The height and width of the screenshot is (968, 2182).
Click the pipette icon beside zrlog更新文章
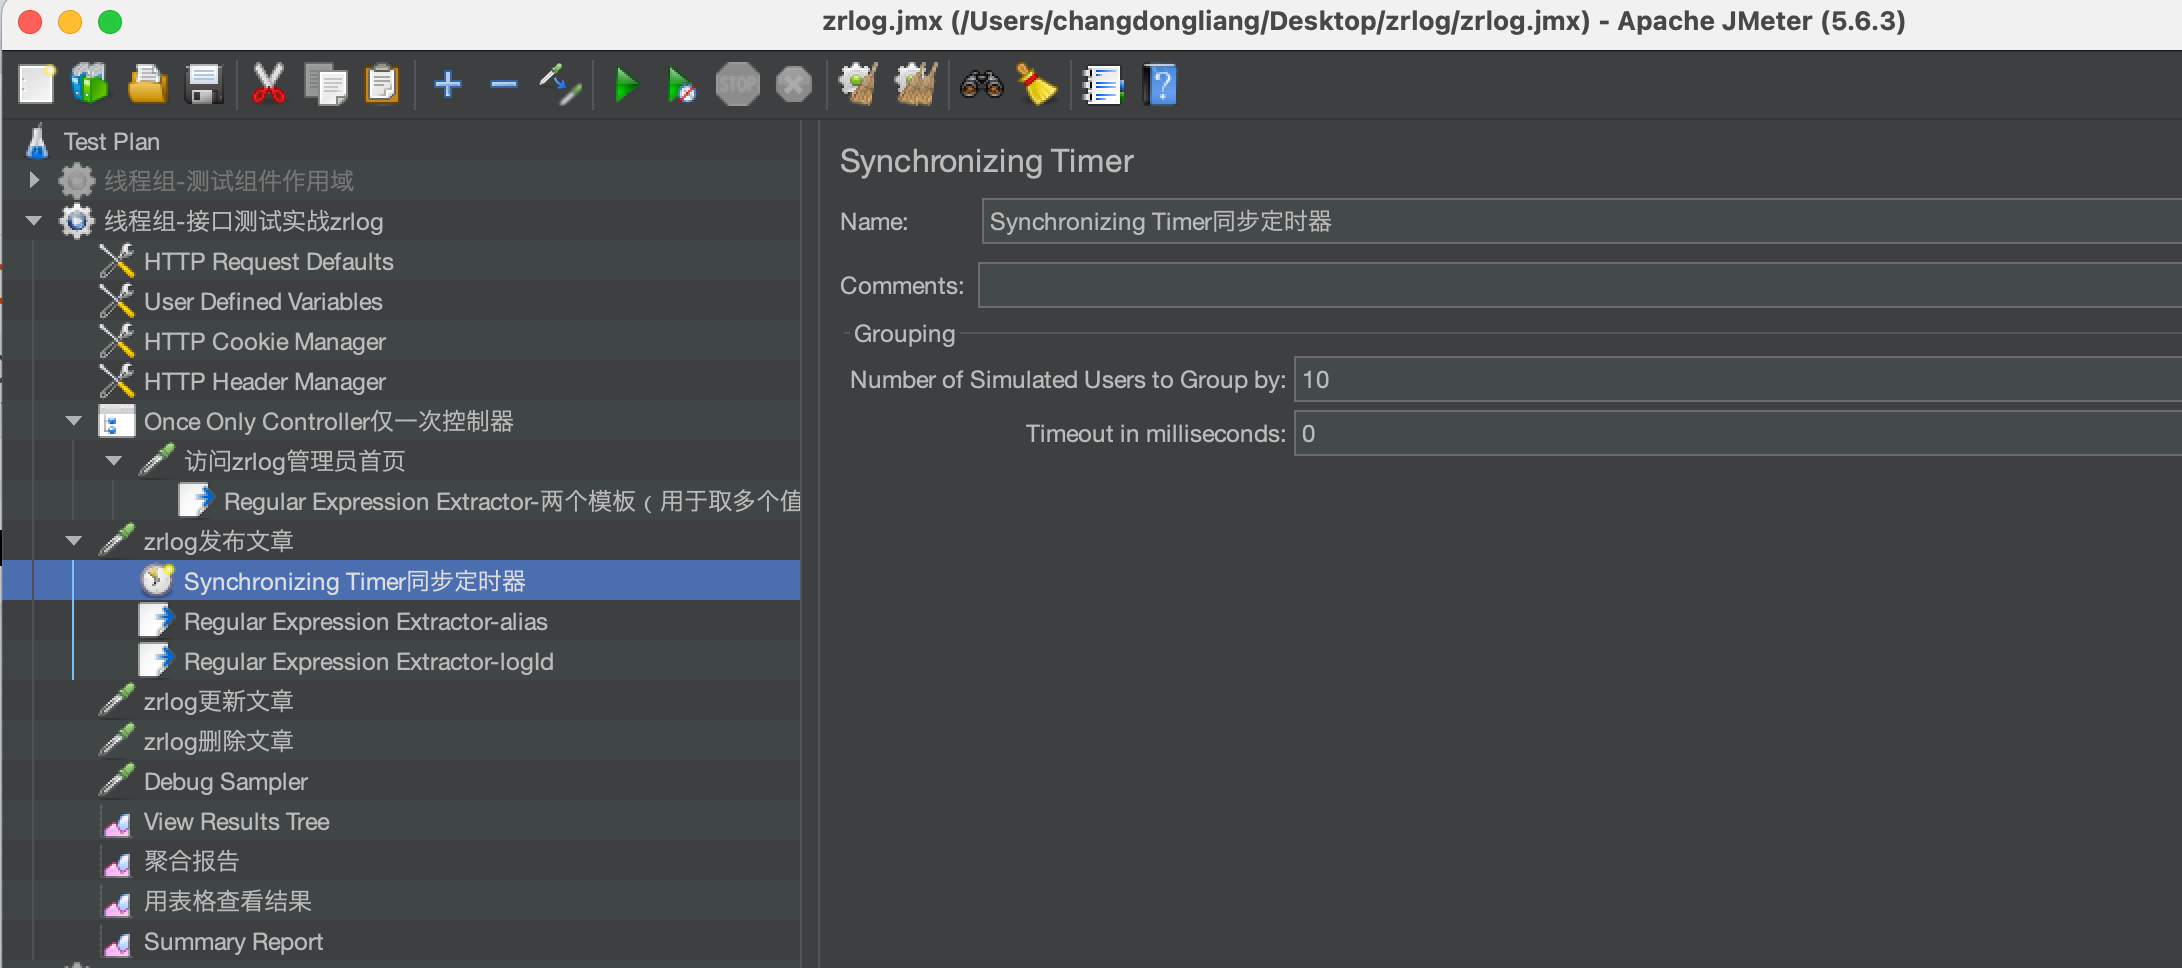tap(117, 700)
